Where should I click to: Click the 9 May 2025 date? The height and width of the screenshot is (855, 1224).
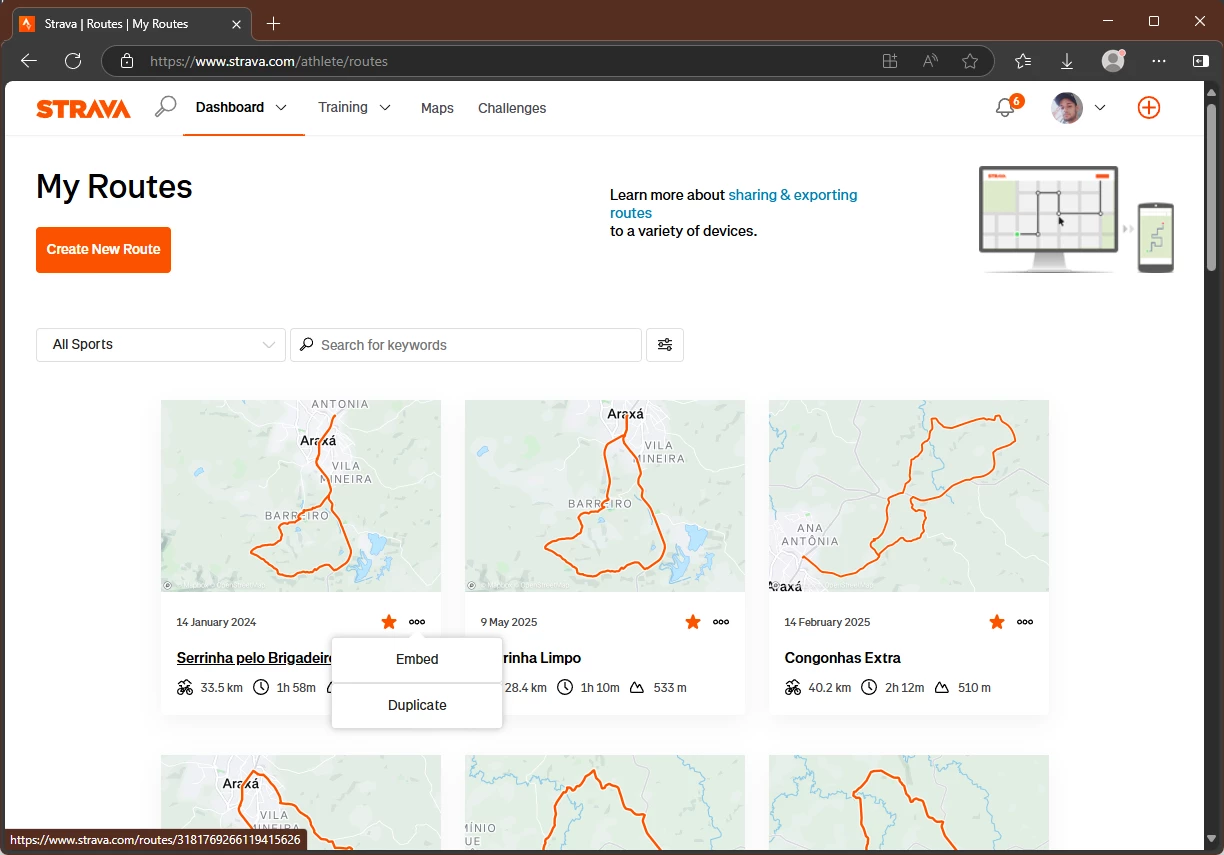point(509,622)
